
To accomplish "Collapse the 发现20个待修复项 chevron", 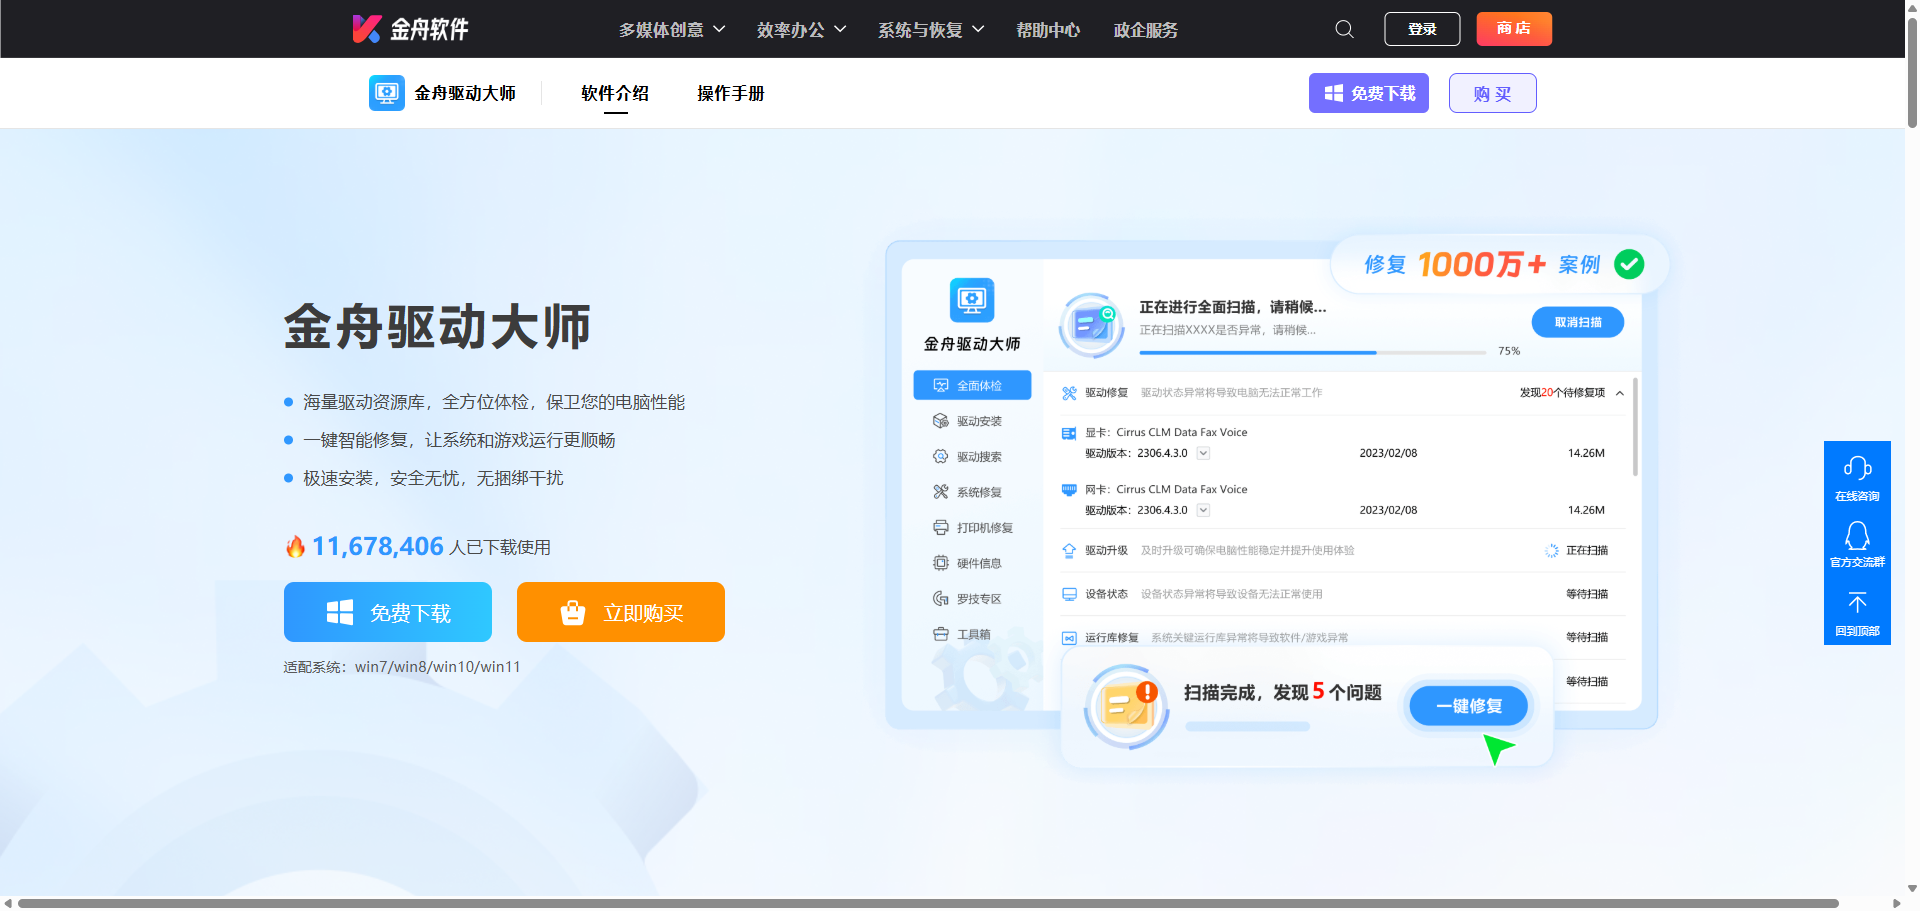I will click(1619, 393).
